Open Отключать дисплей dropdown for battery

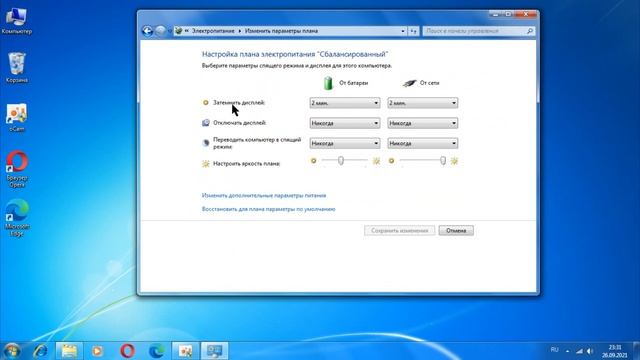tap(345, 123)
